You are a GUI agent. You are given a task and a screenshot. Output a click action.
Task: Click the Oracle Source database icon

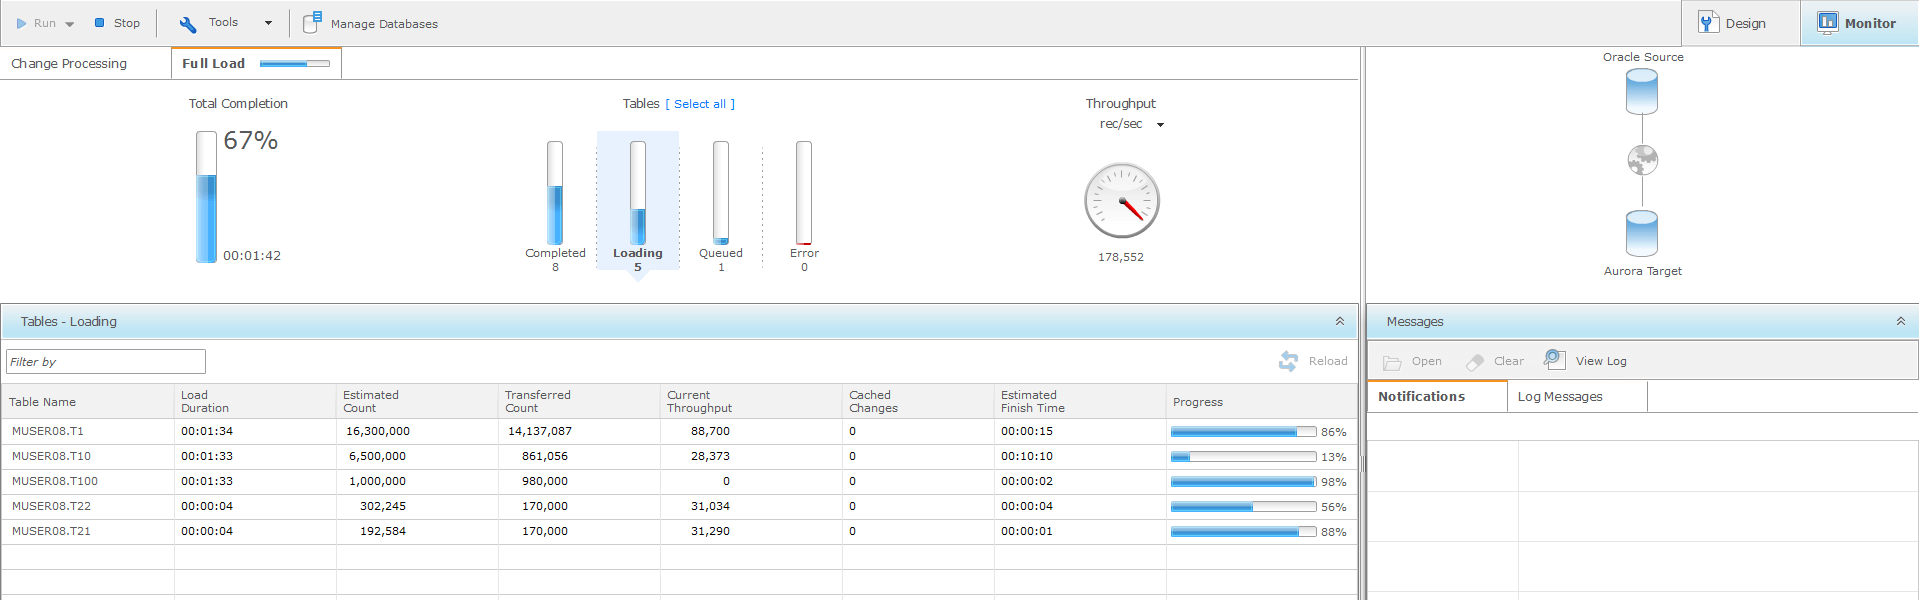(x=1641, y=92)
